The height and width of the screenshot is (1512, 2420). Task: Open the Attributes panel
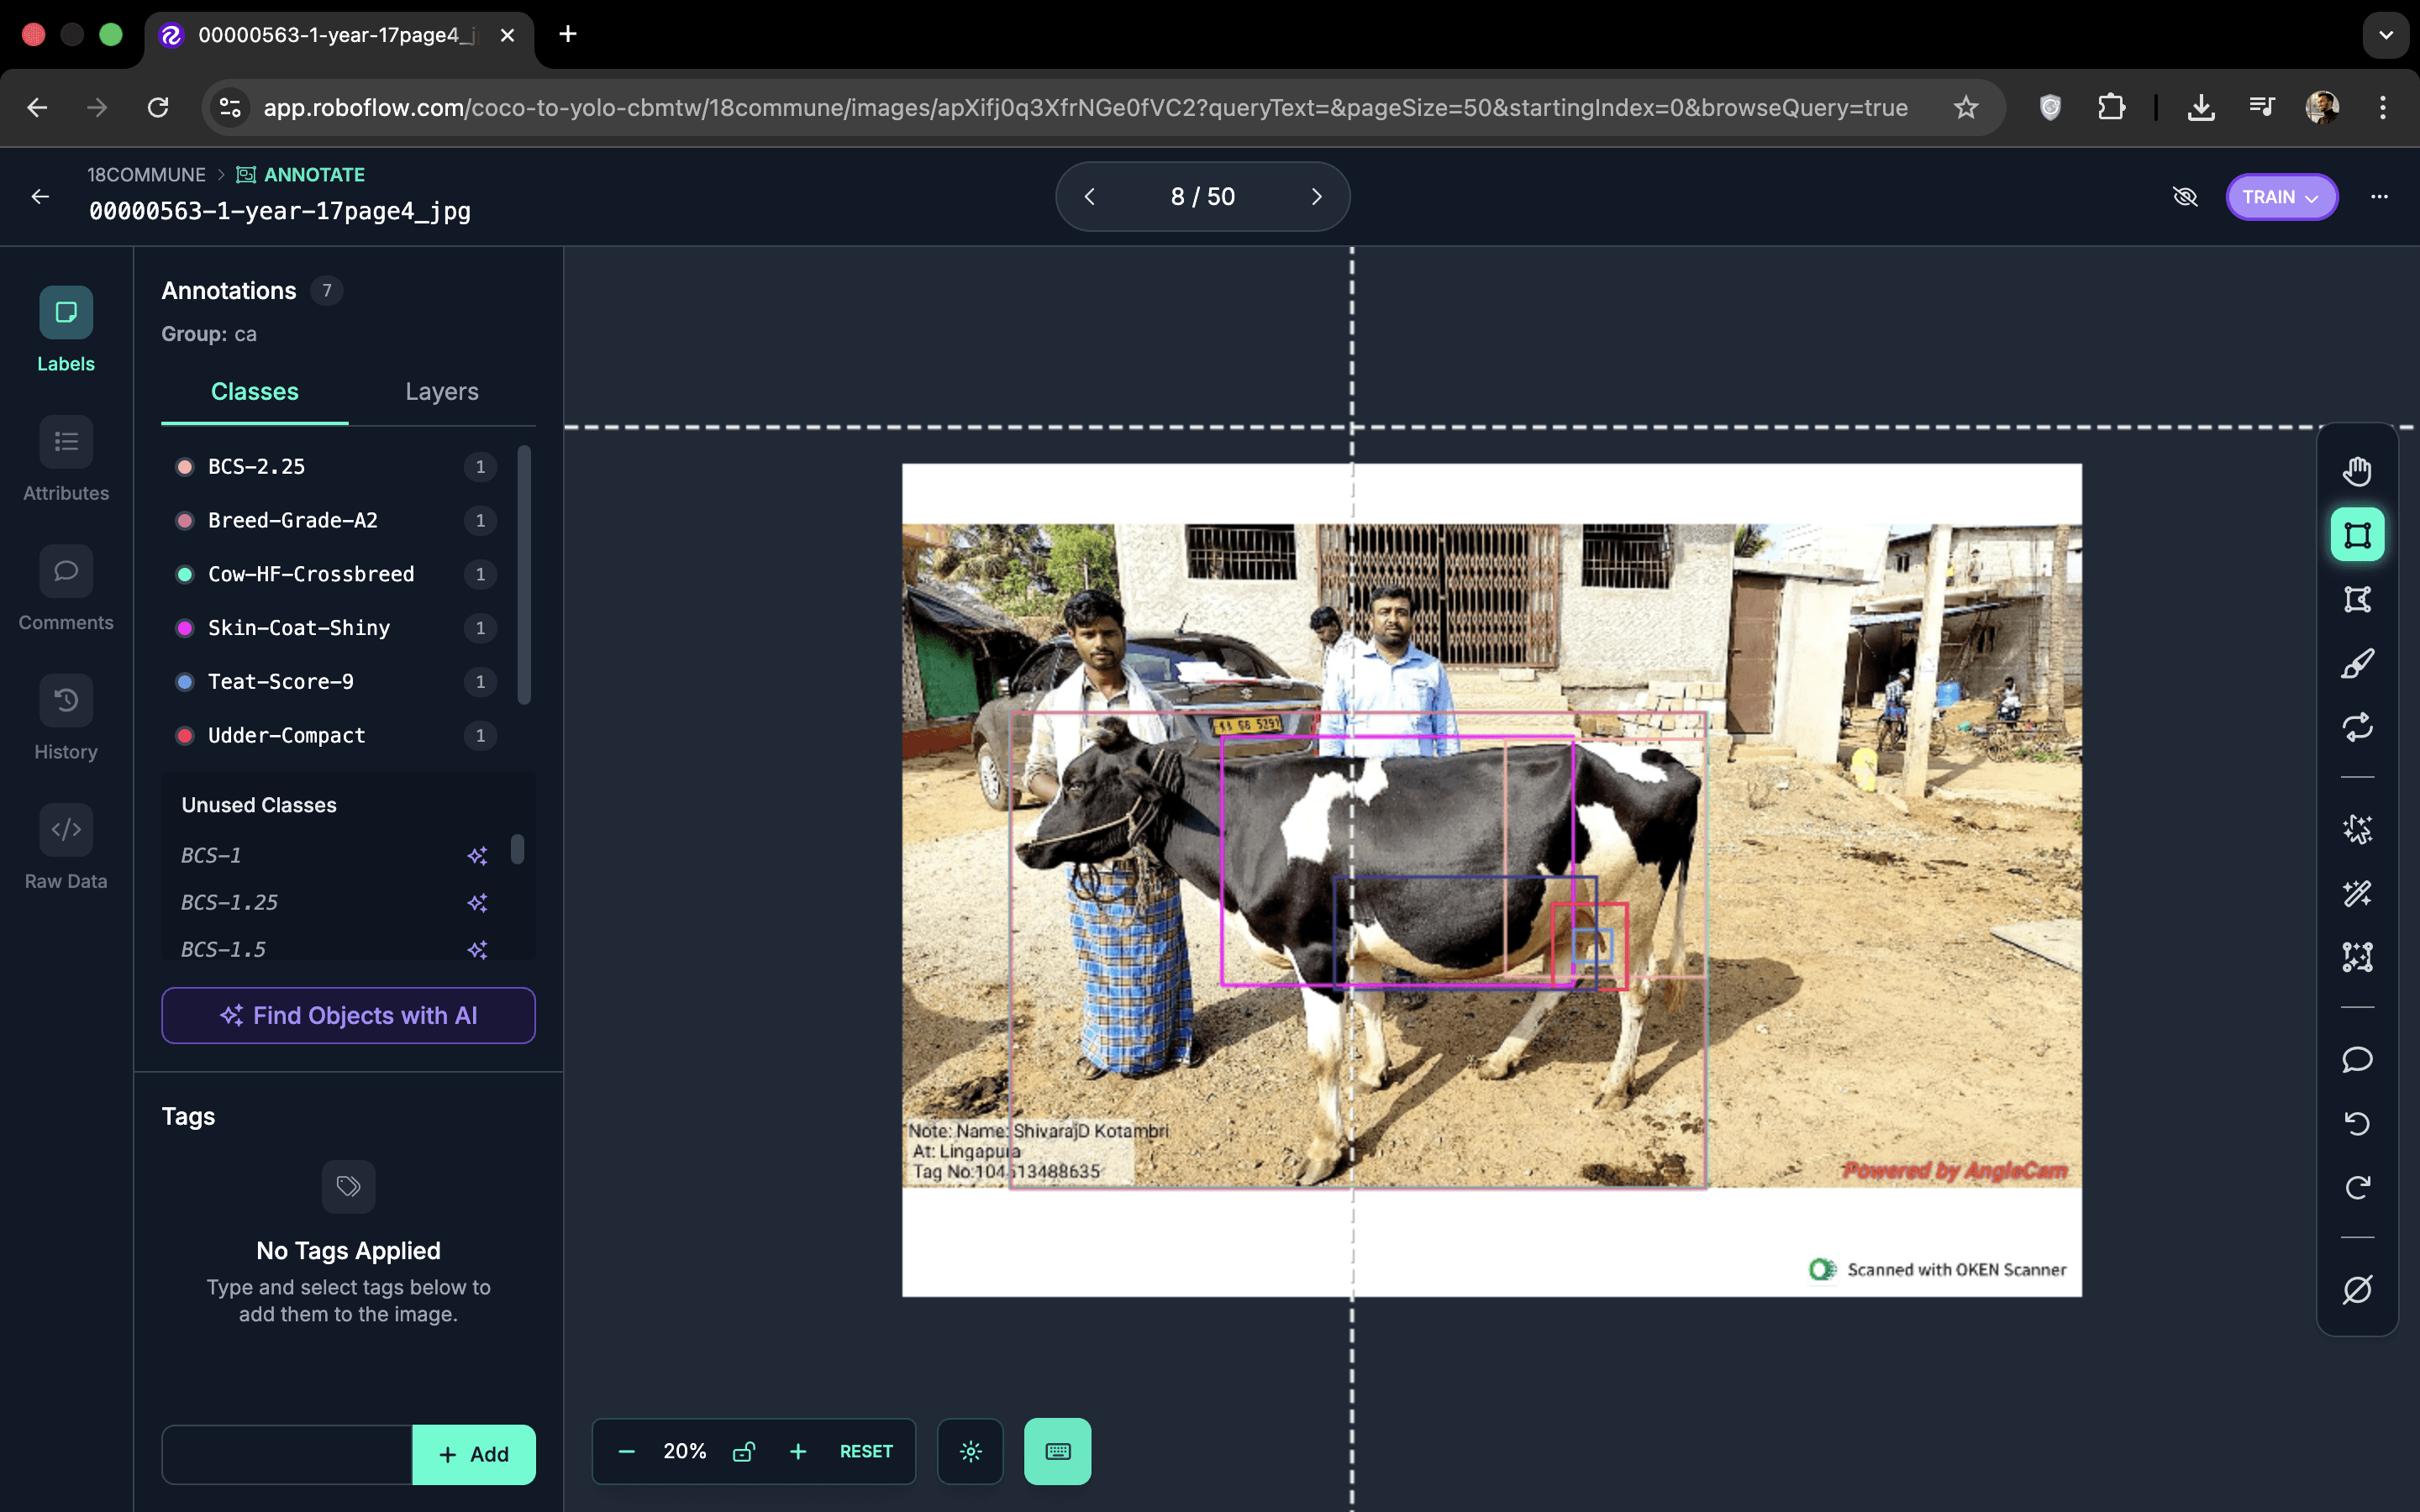click(65, 460)
